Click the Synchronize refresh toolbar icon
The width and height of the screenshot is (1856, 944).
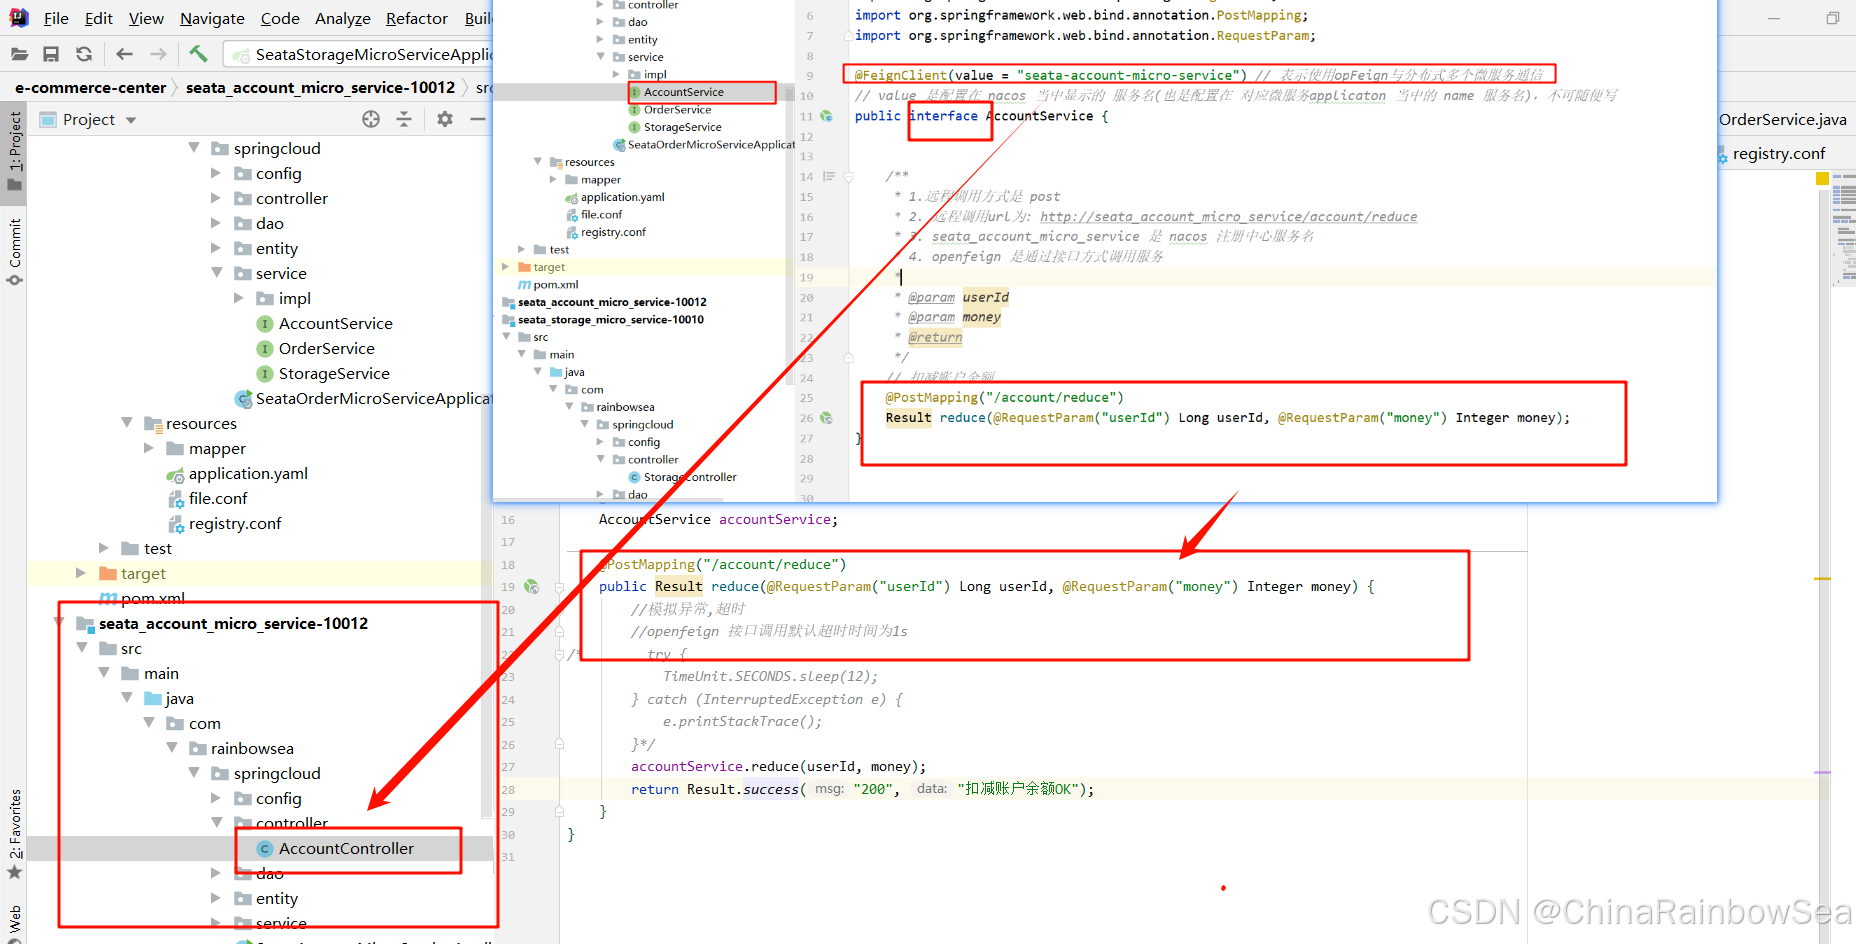pos(84,54)
